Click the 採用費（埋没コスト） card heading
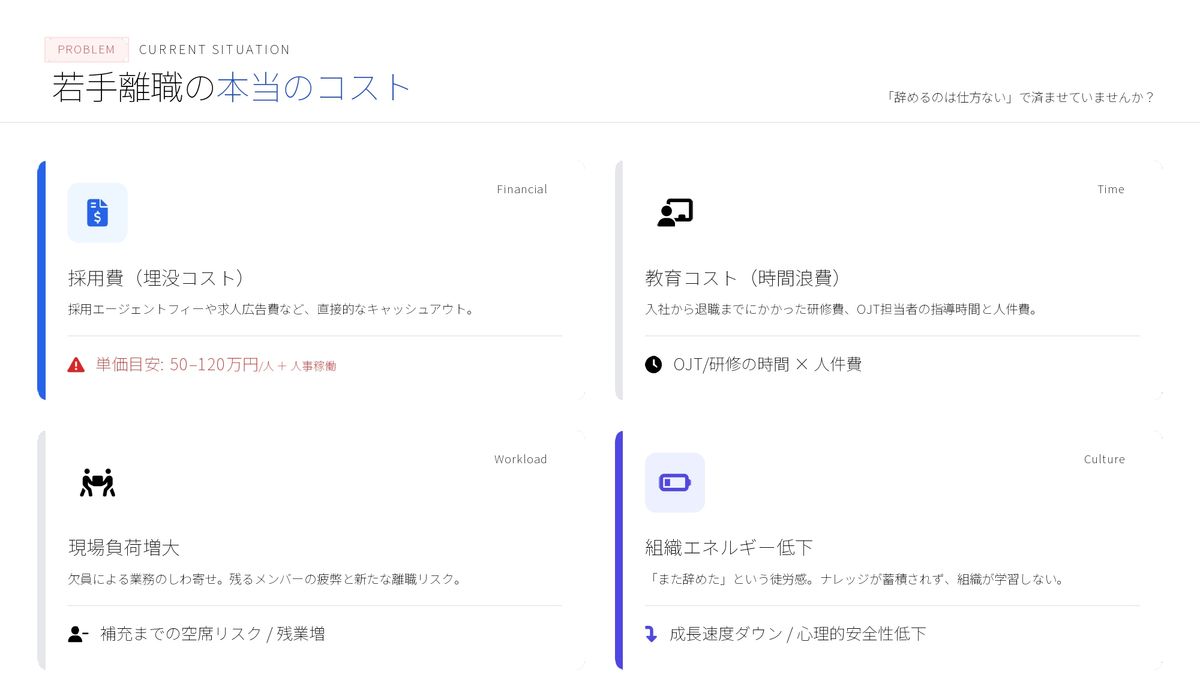The image size is (1200, 675). 157,278
